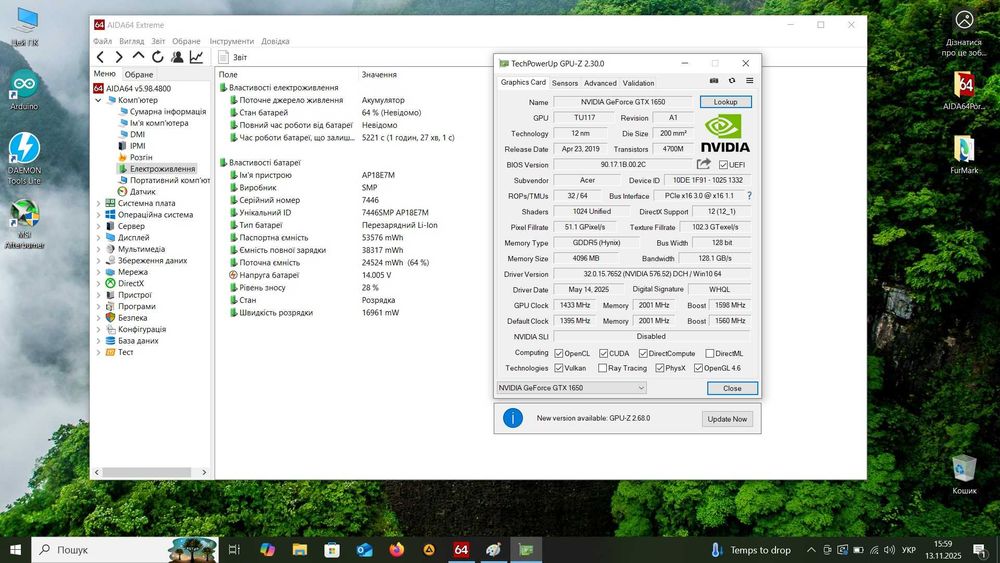Open the Windows Start menu
The height and width of the screenshot is (563, 1000).
coord(15,549)
